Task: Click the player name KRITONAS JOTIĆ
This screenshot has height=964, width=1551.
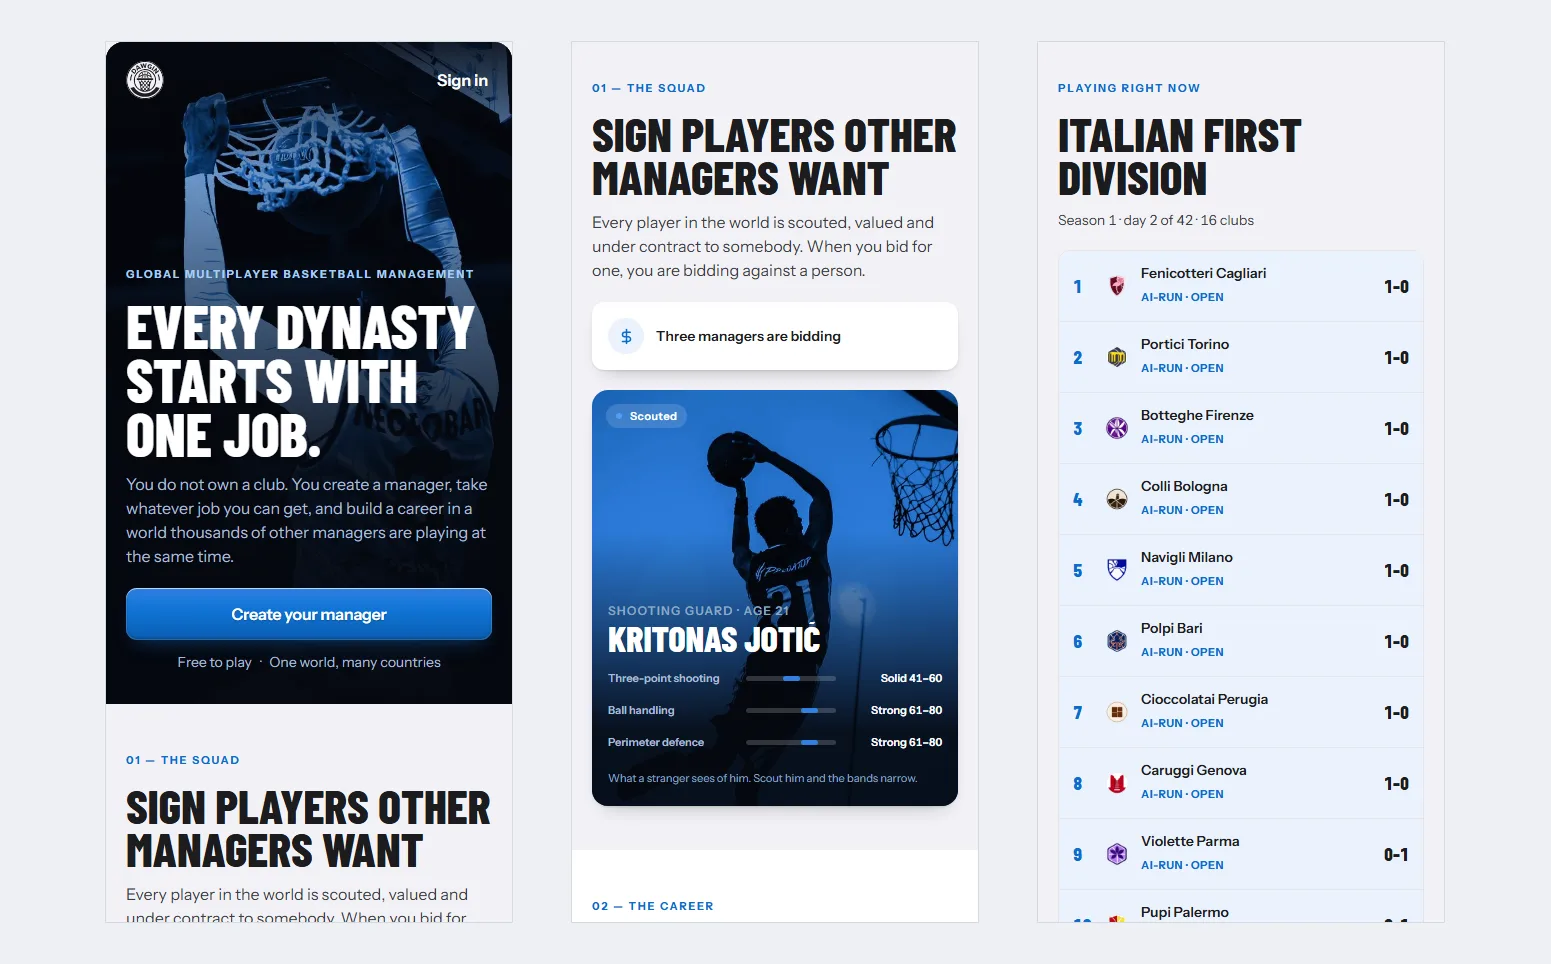Action: (x=714, y=640)
